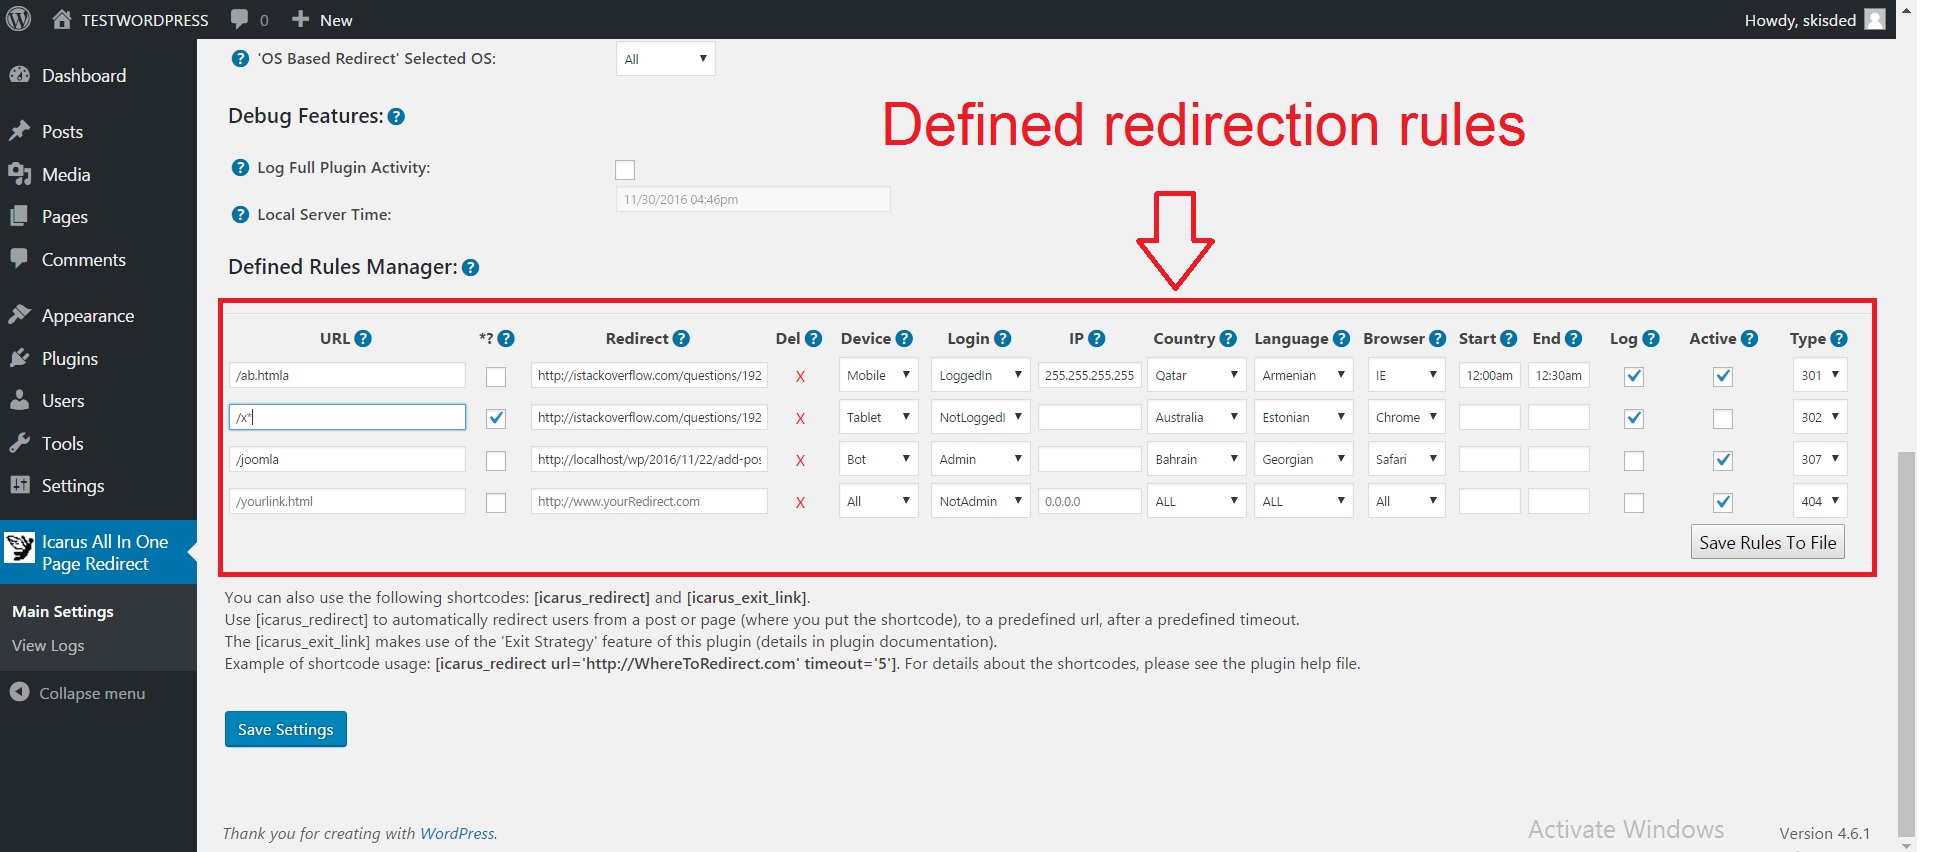Open Device dropdown set to Tablet
1934x852 pixels.
[878, 417]
